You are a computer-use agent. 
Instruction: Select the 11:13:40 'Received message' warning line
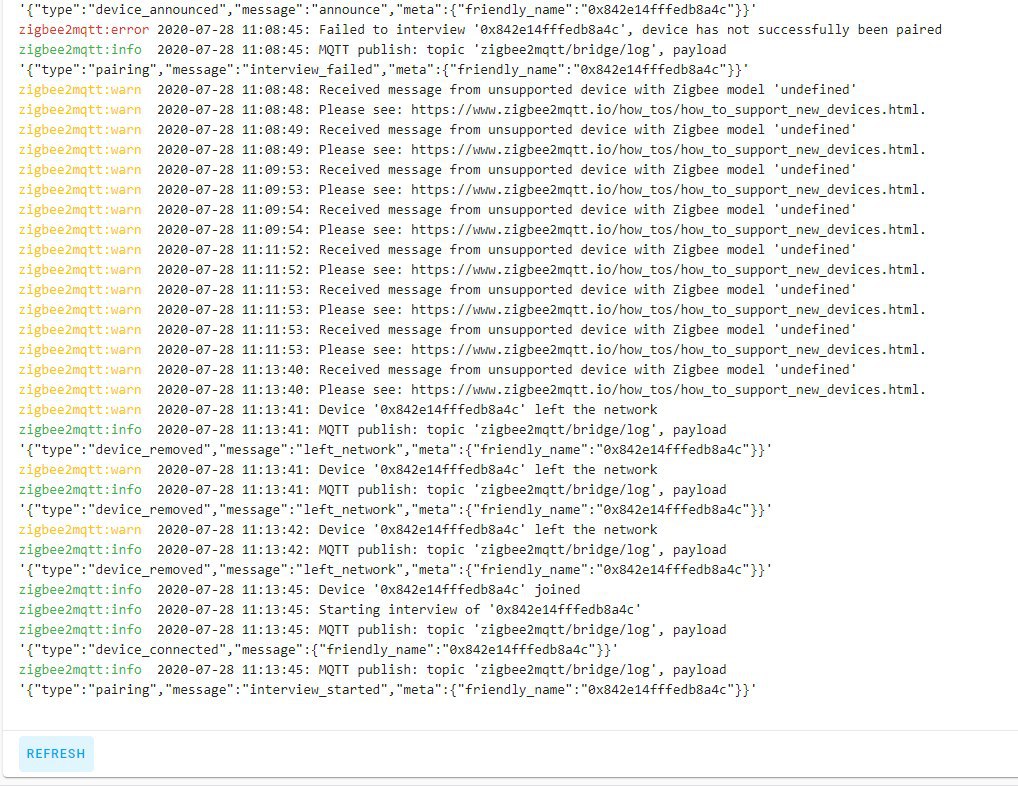tap(438, 370)
